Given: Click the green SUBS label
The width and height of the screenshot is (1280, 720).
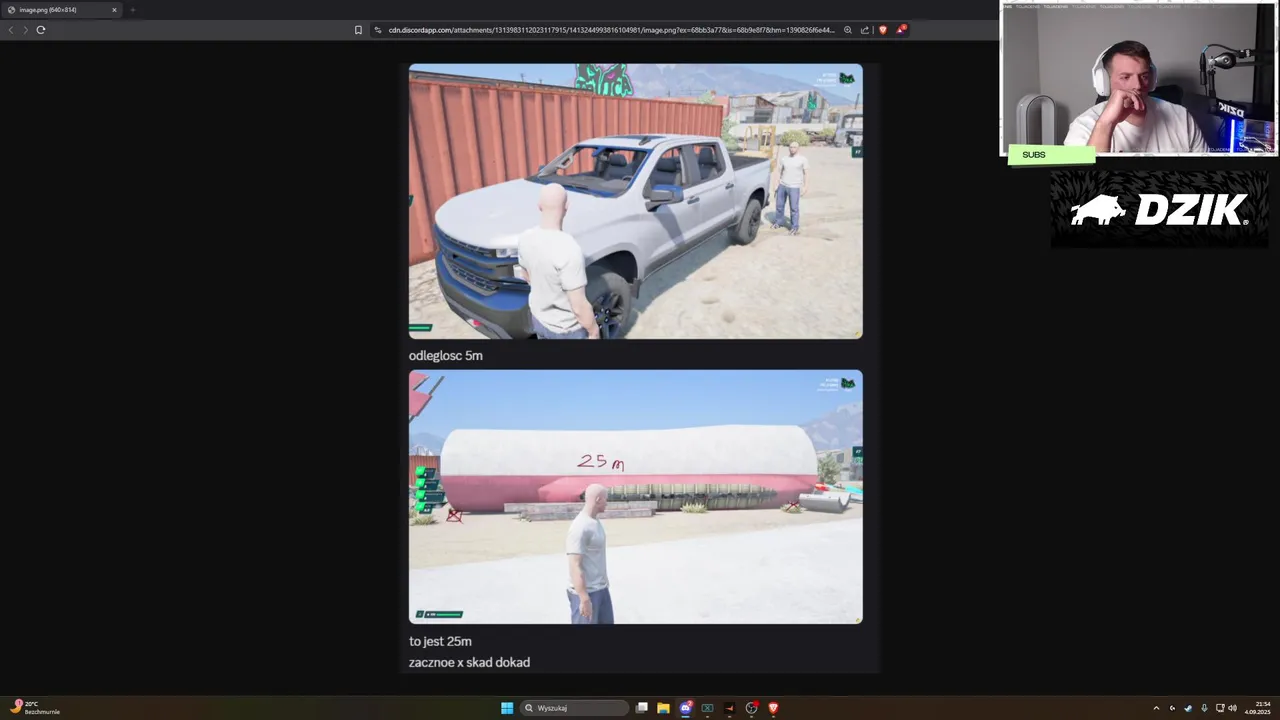Looking at the screenshot, I should (x=1052, y=155).
